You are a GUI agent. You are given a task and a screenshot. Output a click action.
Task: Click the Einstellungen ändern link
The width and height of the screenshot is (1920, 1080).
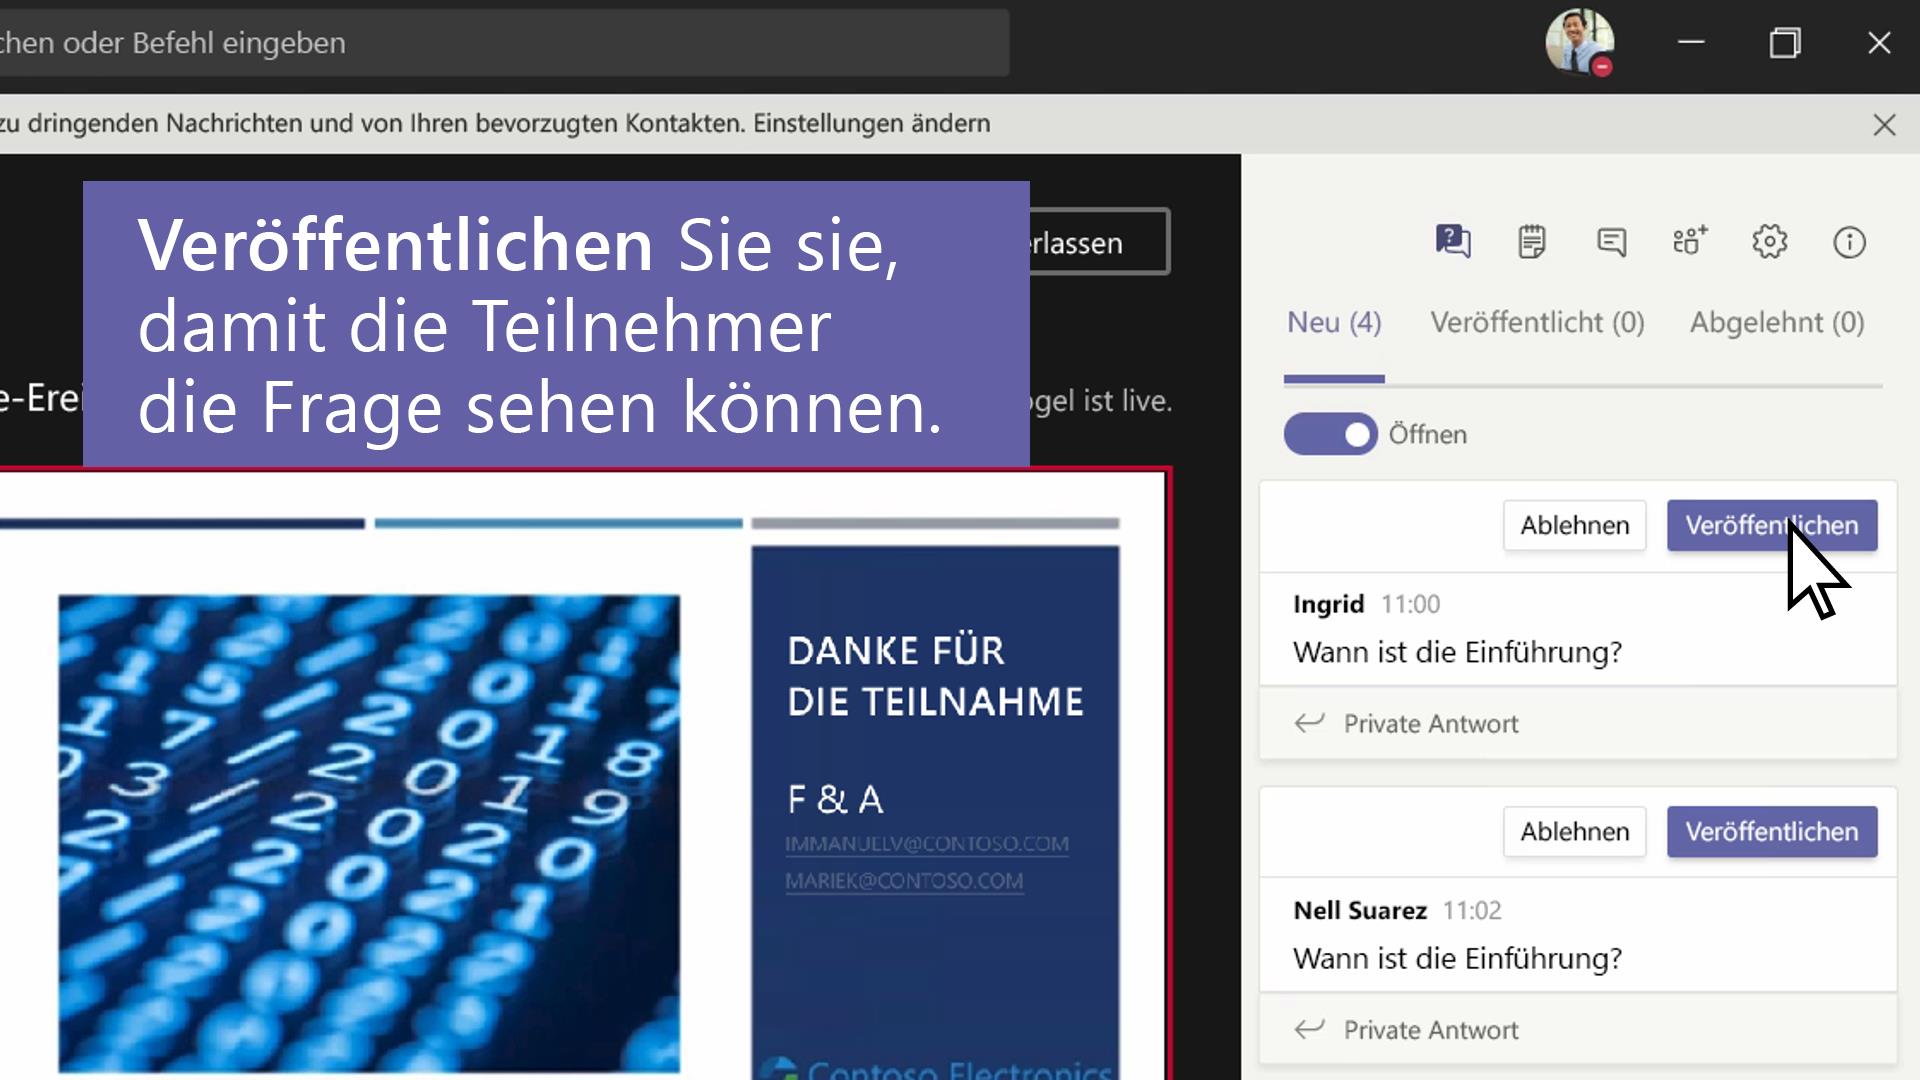point(872,123)
